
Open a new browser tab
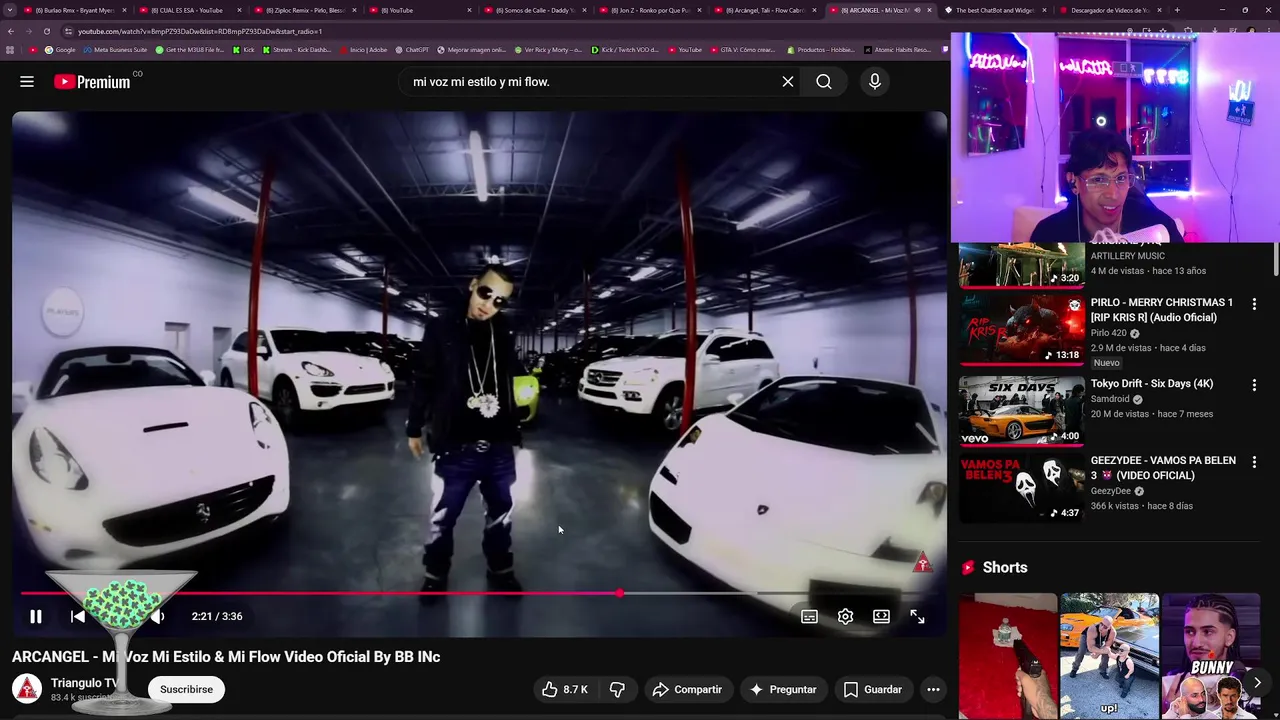pyautogui.click(x=1177, y=10)
